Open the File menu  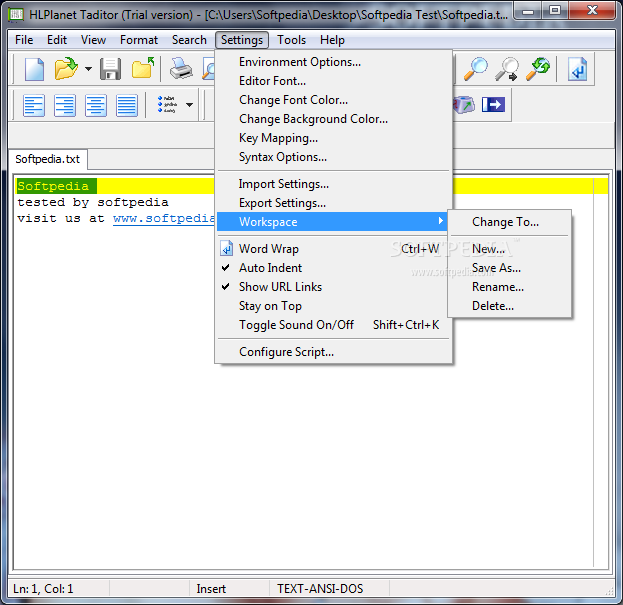(x=24, y=40)
